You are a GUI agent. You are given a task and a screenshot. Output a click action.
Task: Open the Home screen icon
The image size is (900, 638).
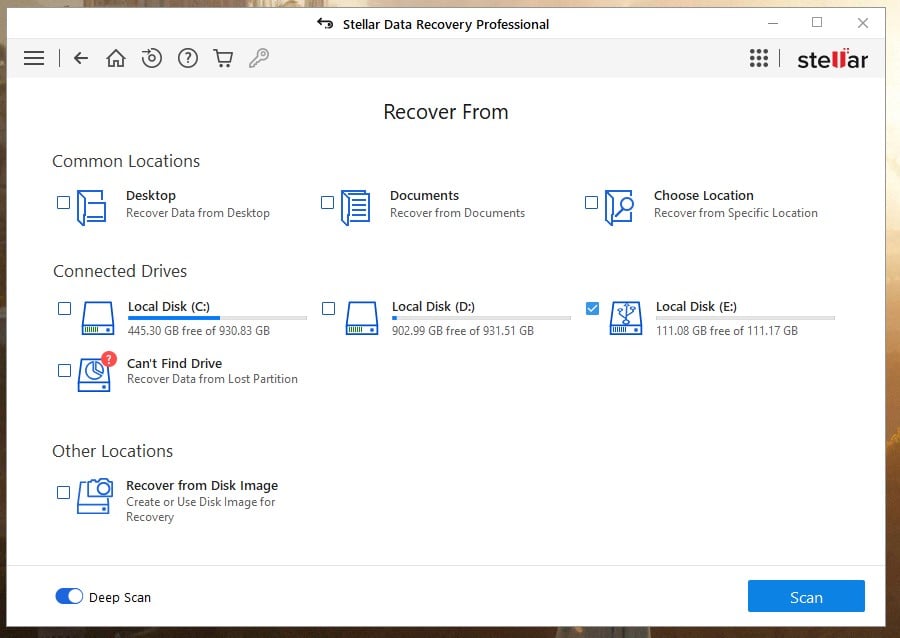click(x=116, y=58)
